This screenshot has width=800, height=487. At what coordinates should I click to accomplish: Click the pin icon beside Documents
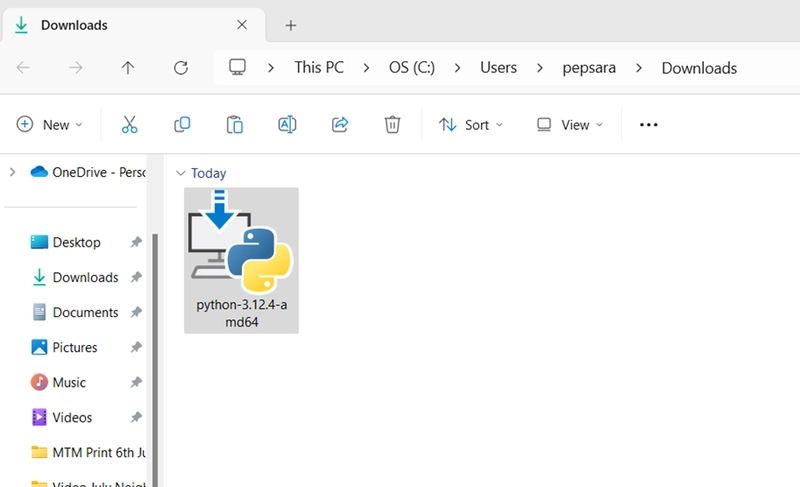(x=136, y=312)
